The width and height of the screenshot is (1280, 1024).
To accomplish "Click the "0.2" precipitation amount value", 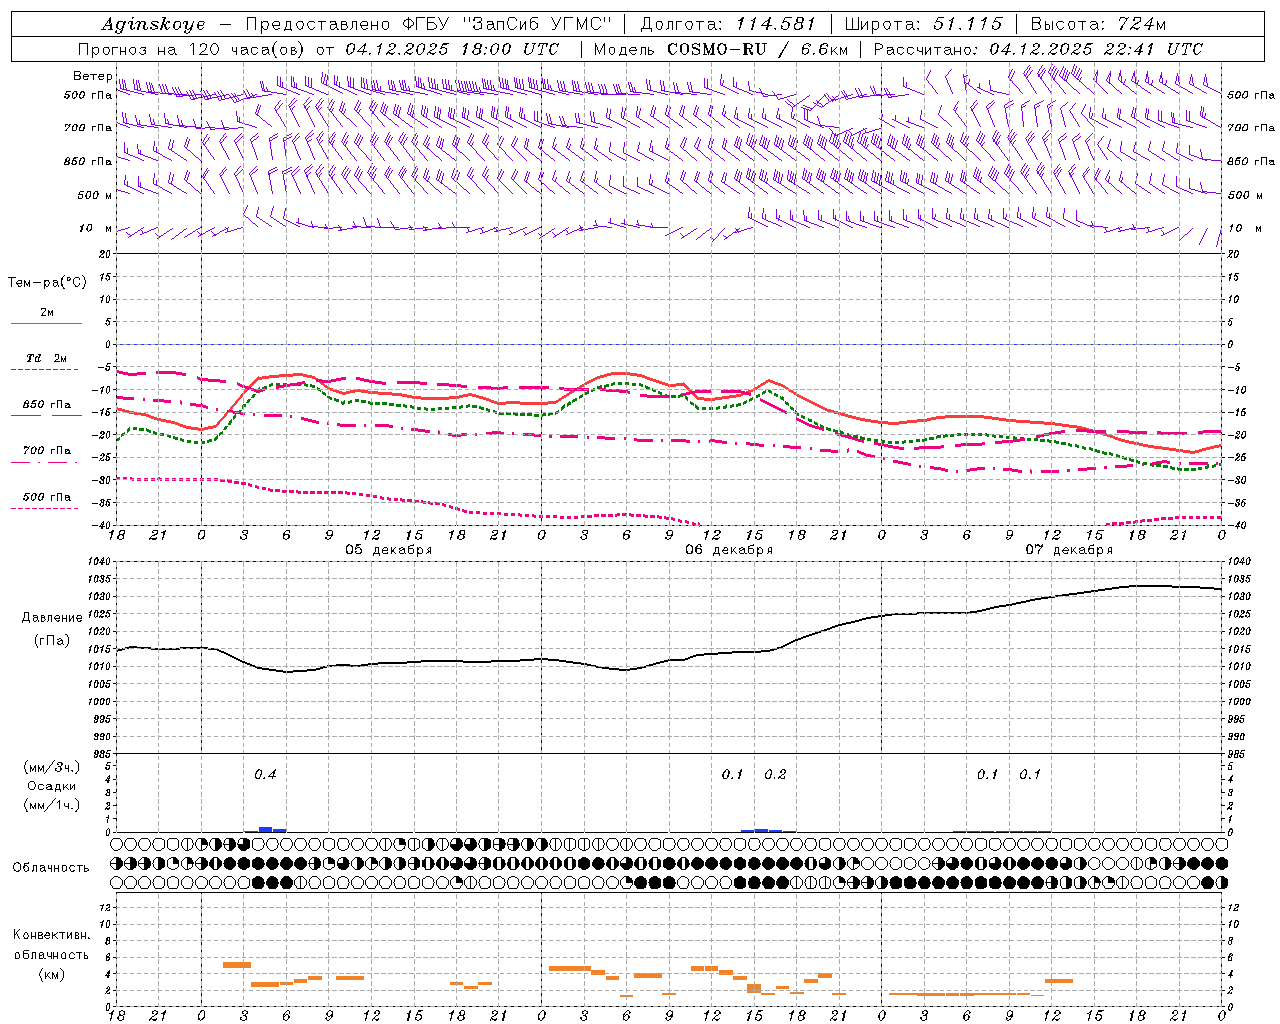I will [775, 774].
